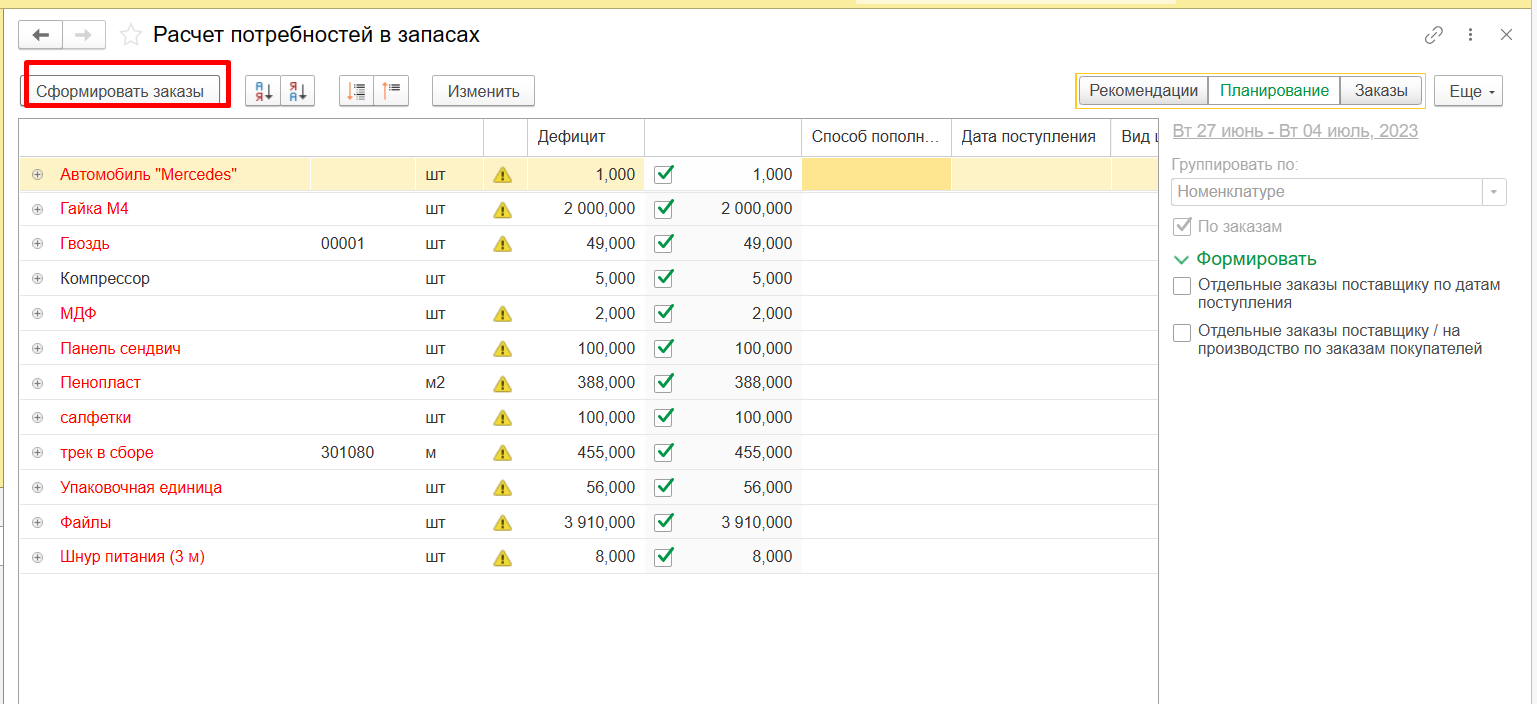
Task: Expand the Гайка М4 row
Action: tap(38, 209)
